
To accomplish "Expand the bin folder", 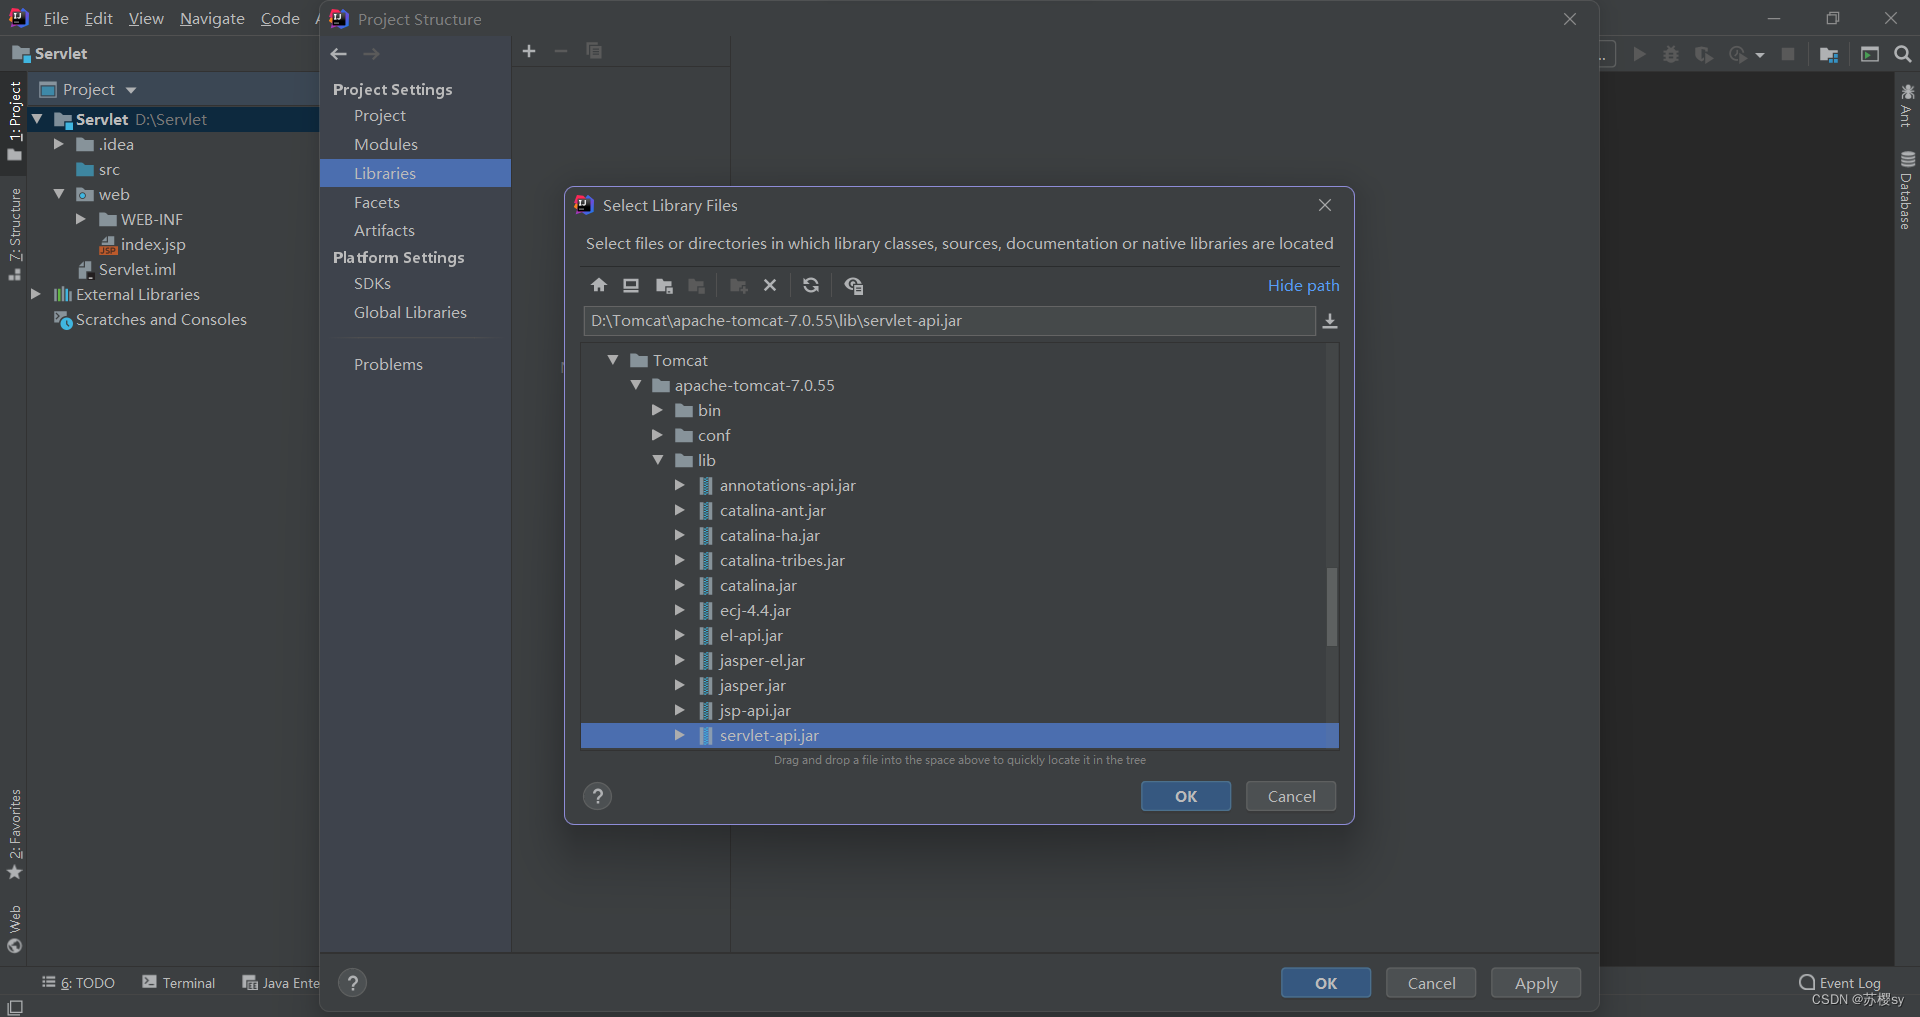I will click(x=657, y=410).
